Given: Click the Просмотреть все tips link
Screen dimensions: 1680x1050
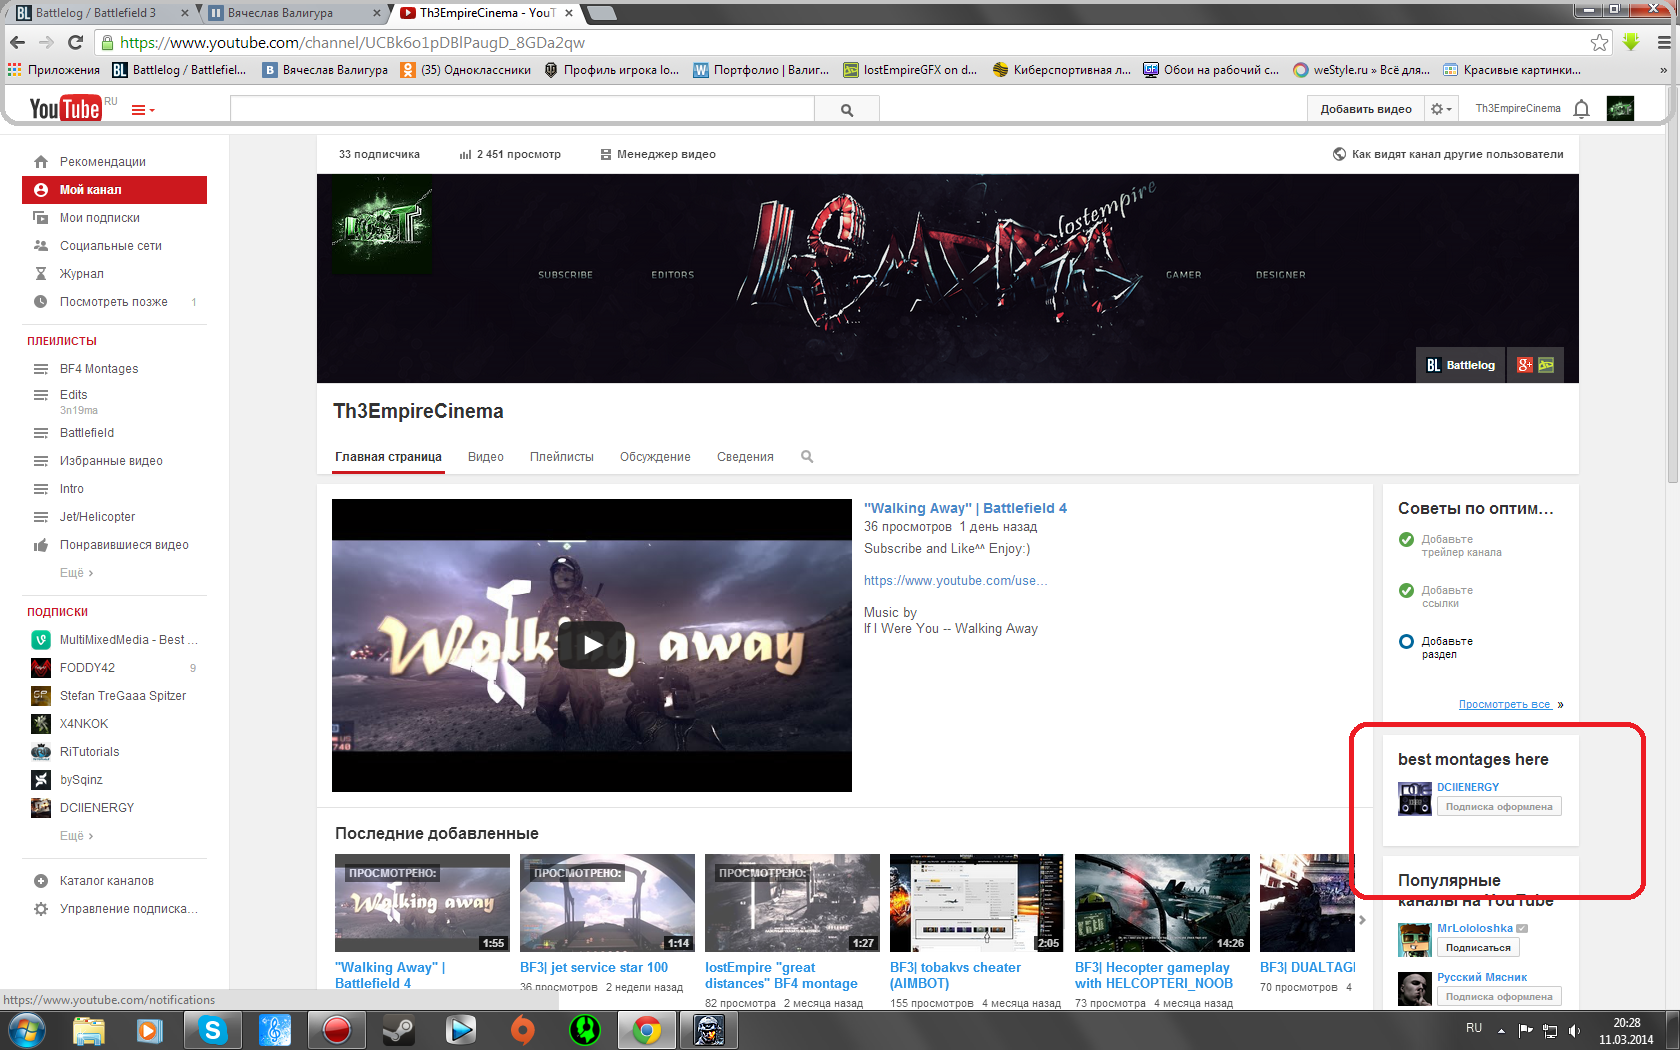Looking at the screenshot, I should pyautogui.click(x=1505, y=704).
